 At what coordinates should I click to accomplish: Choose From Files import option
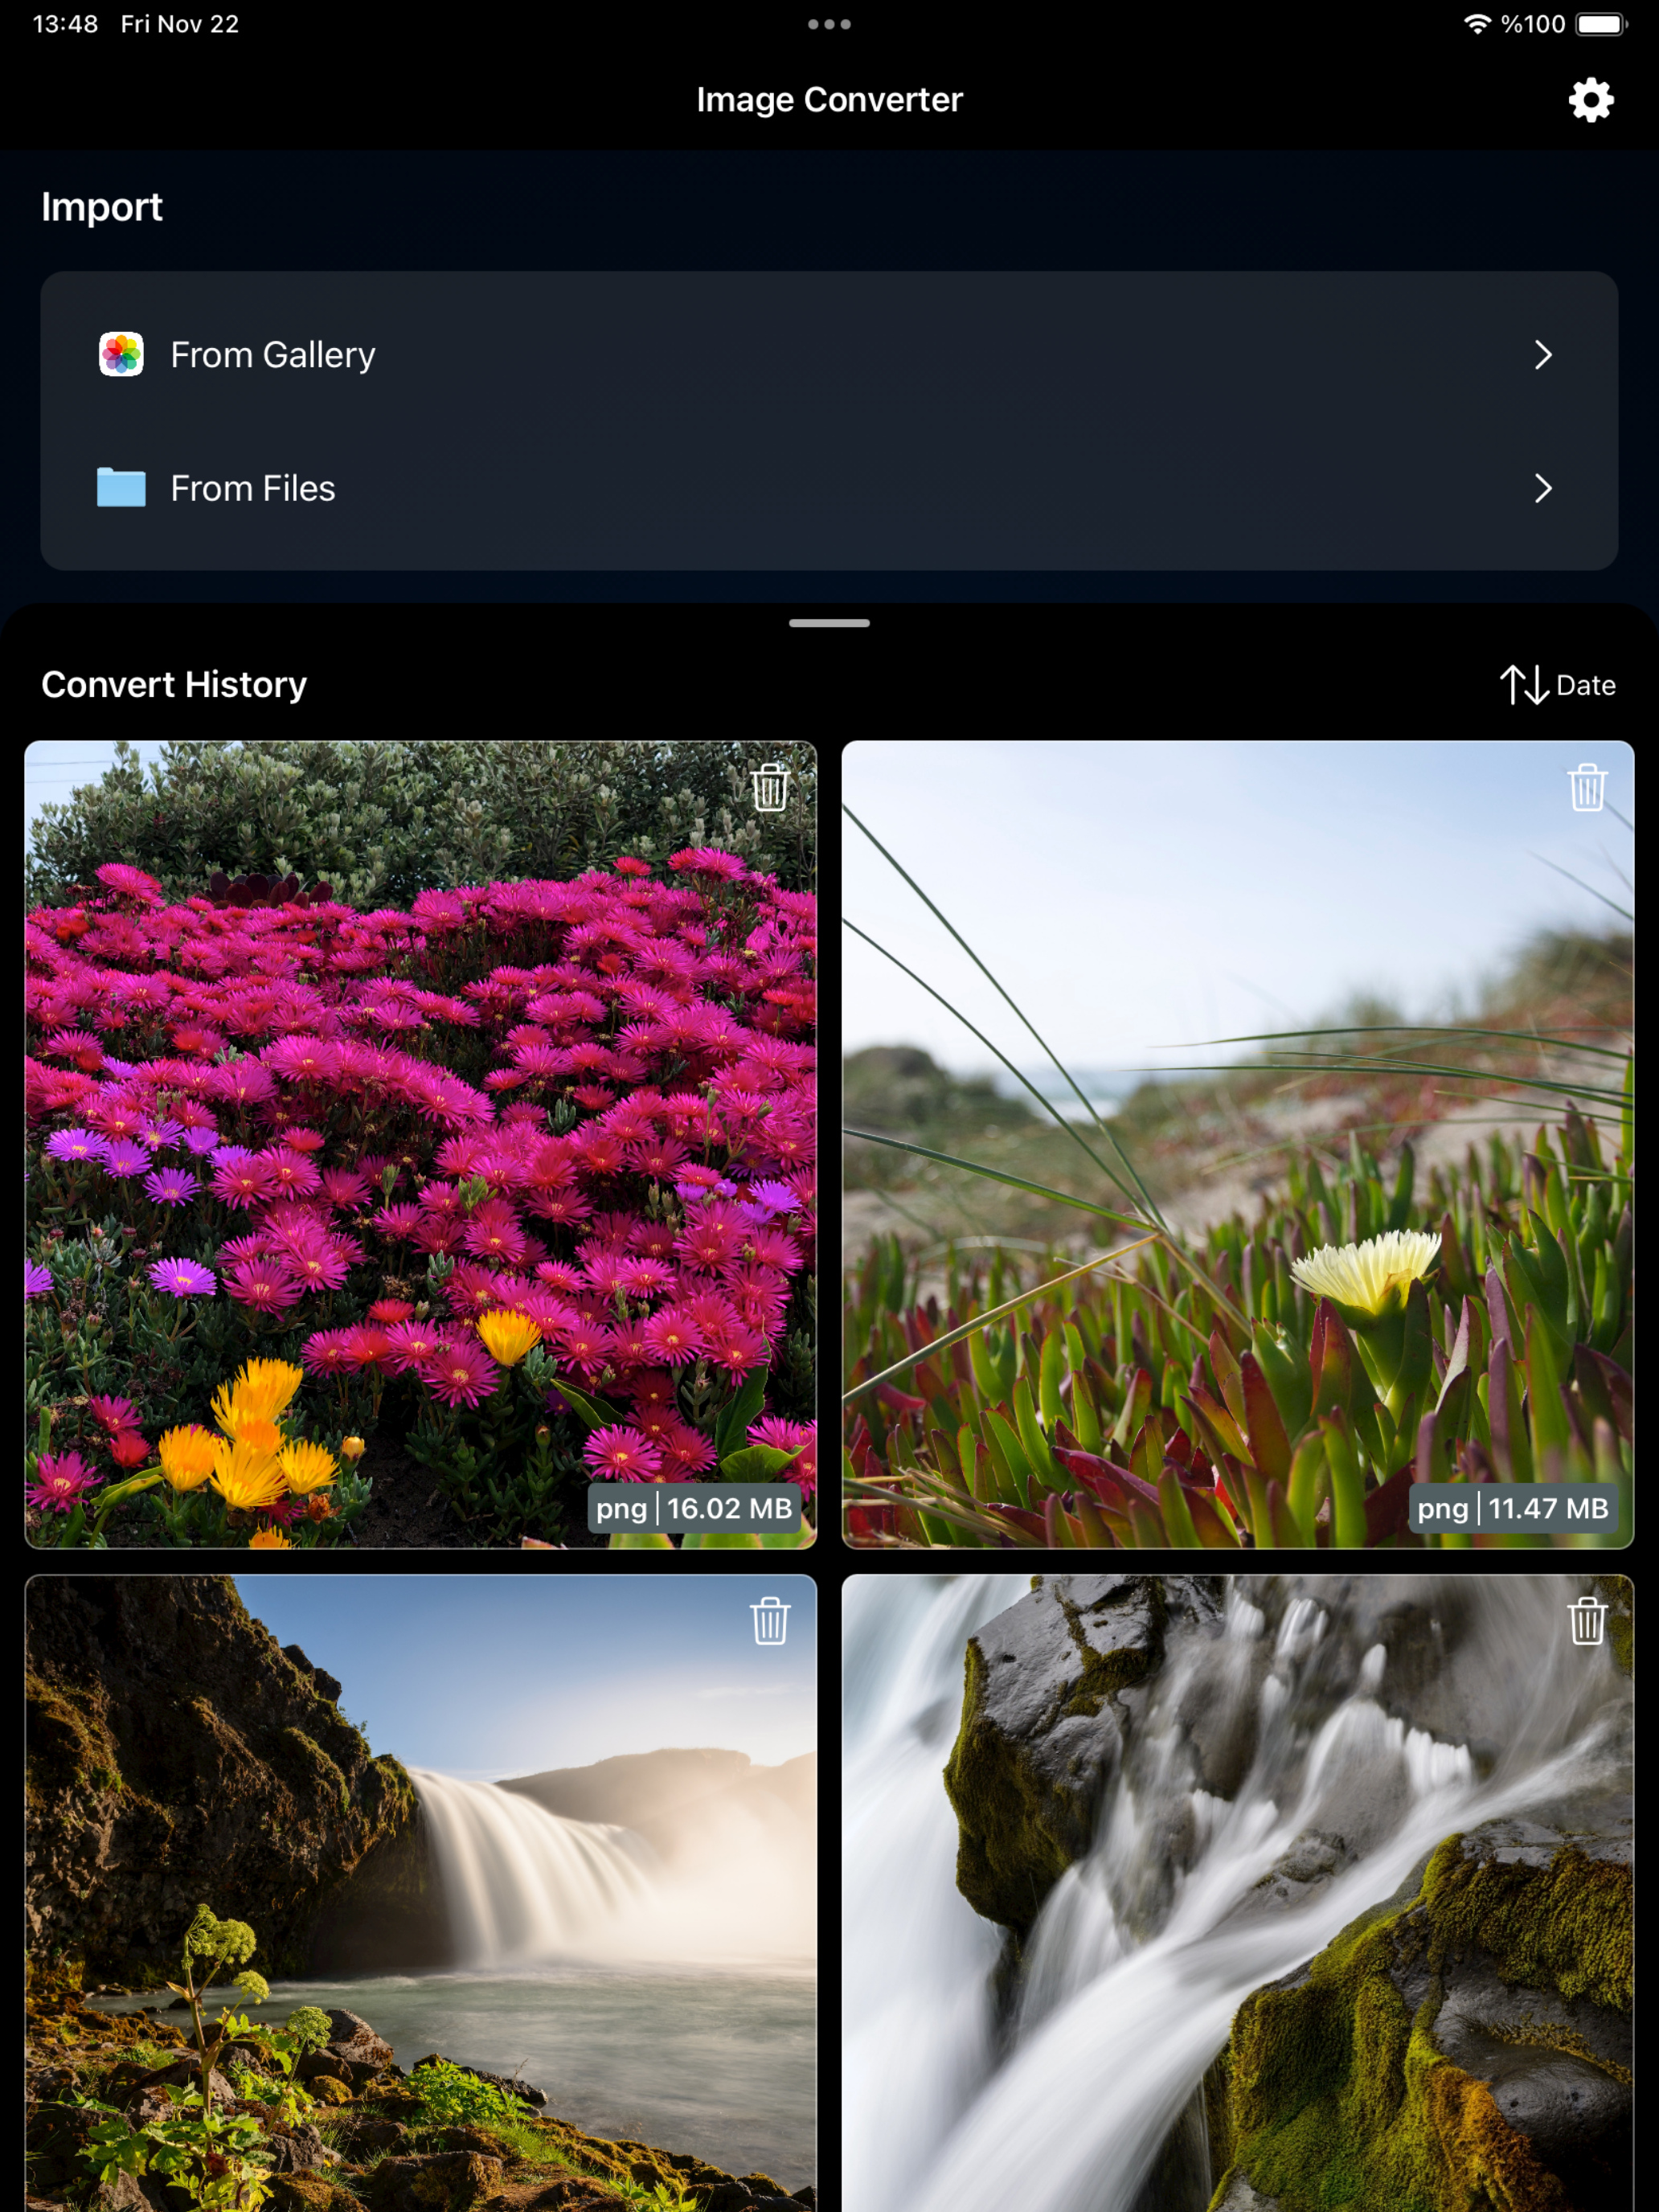(x=829, y=488)
